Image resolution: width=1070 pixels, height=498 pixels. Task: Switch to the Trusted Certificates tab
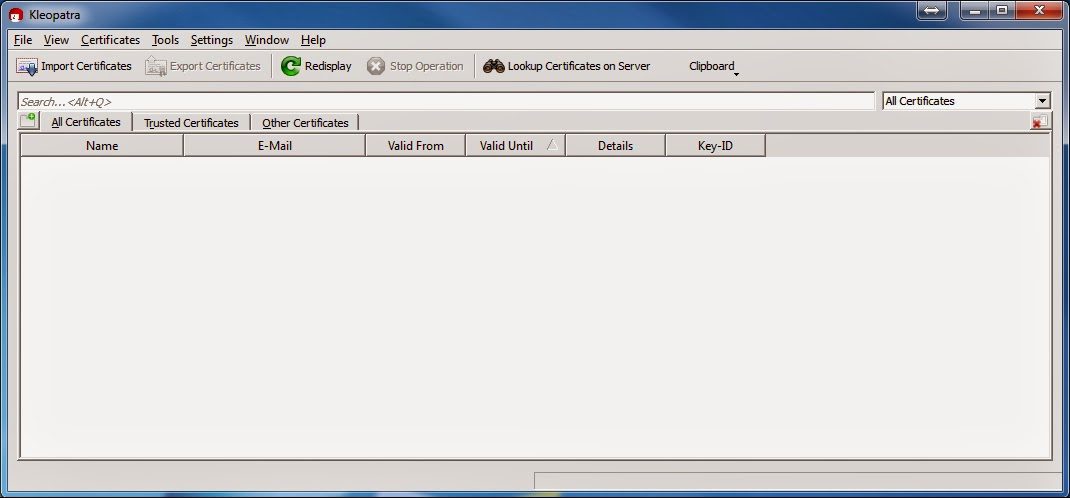coord(191,123)
